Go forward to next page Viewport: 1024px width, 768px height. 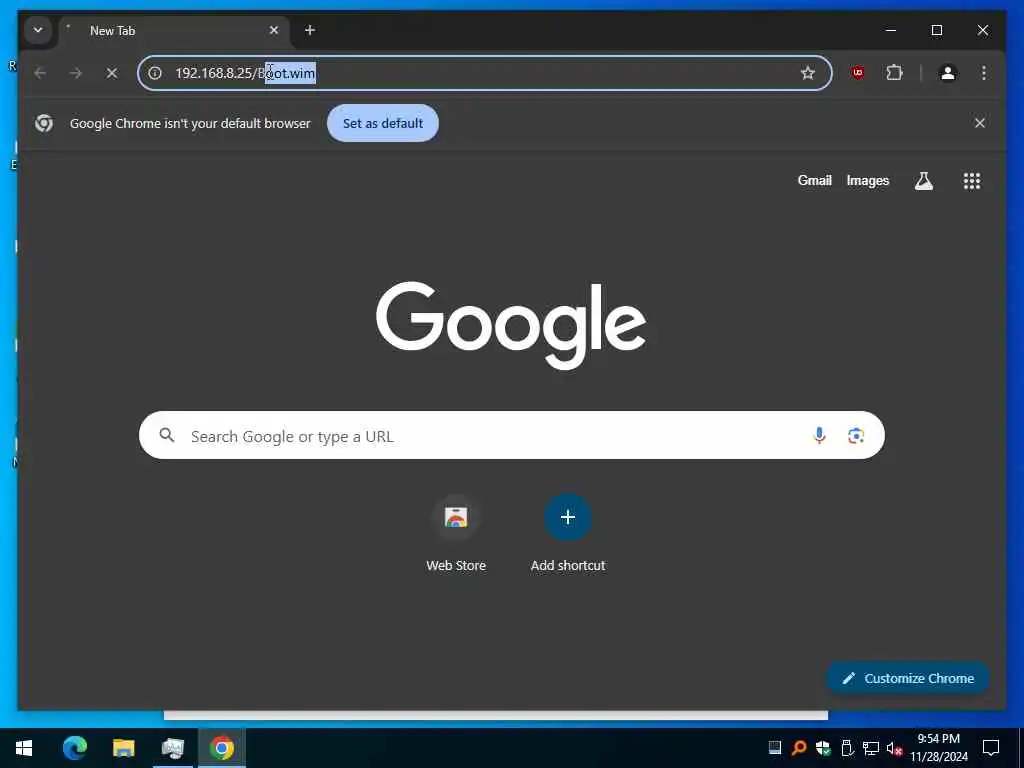coord(76,73)
